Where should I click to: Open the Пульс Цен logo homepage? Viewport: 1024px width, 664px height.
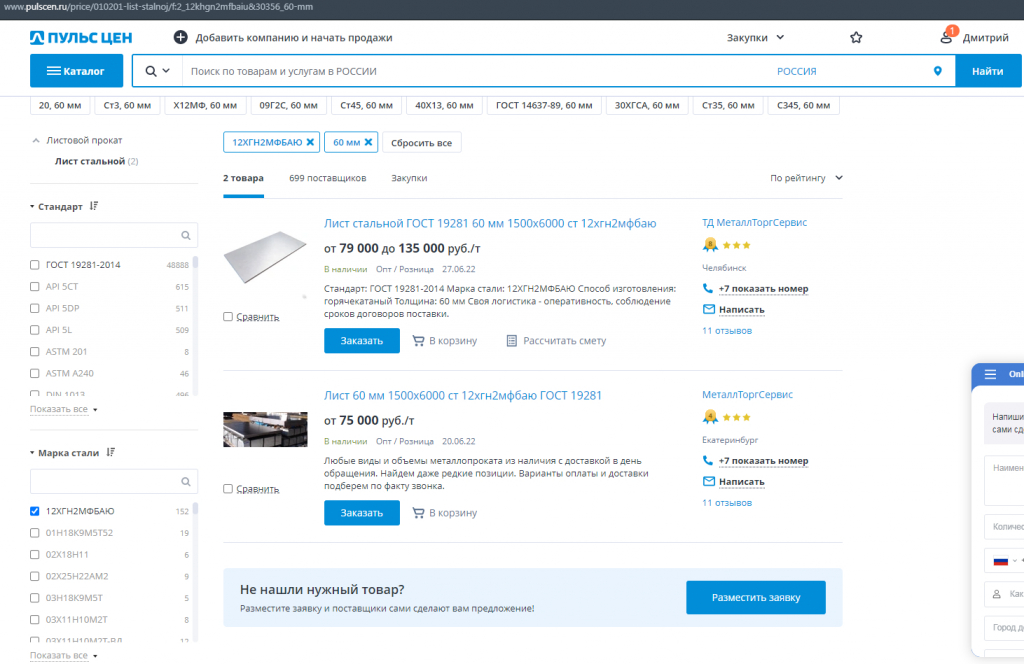coord(81,38)
